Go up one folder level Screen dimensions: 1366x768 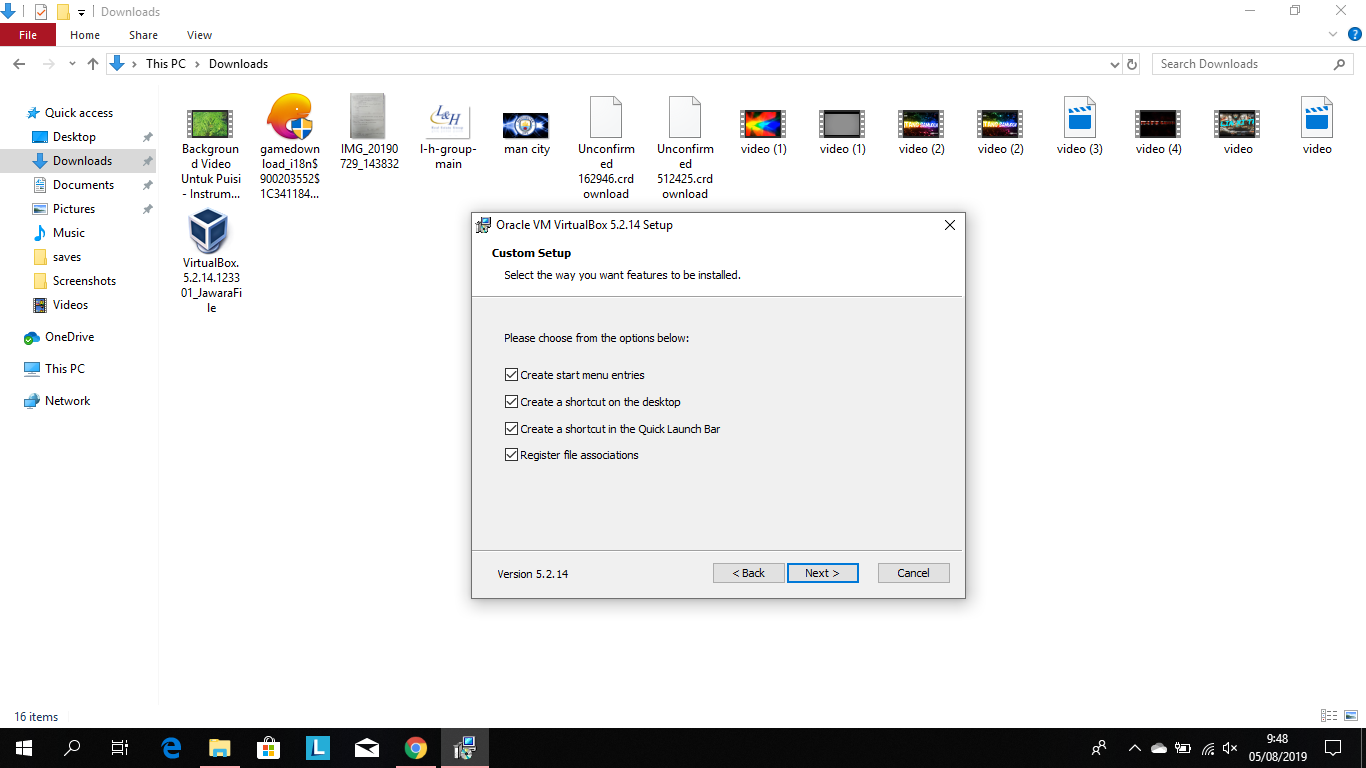[93, 64]
